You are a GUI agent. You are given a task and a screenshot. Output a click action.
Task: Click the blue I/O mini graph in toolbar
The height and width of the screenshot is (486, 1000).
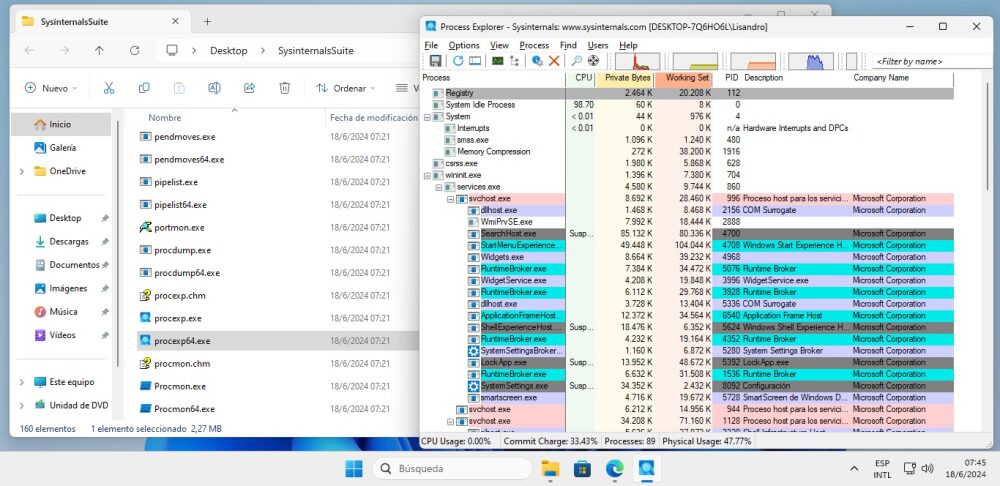[x=811, y=61]
